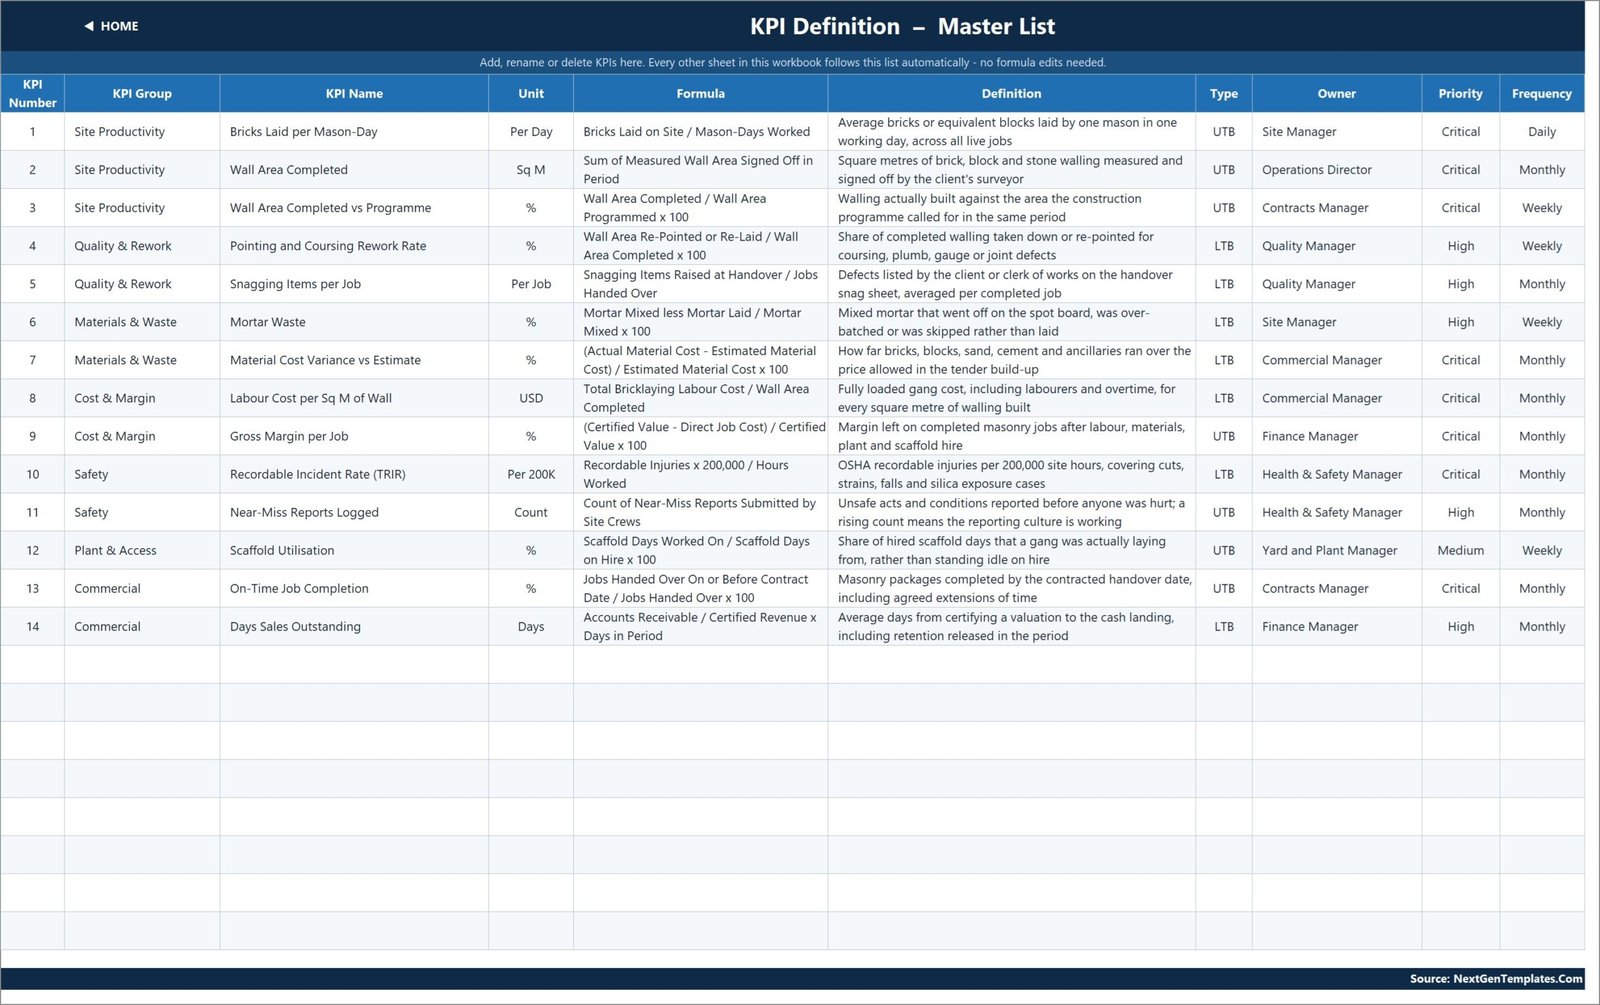This screenshot has height=1005, width=1600.
Task: Select the KPI Name column header
Action: (x=354, y=93)
